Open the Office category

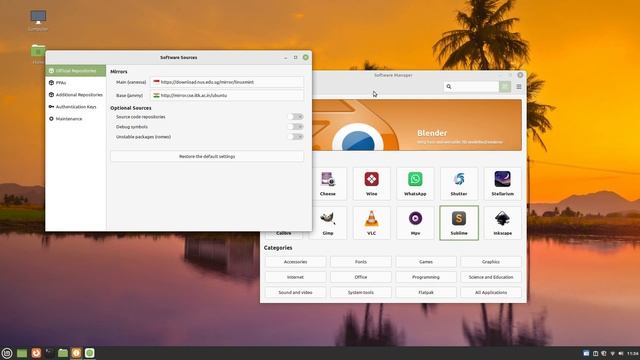pos(361,277)
